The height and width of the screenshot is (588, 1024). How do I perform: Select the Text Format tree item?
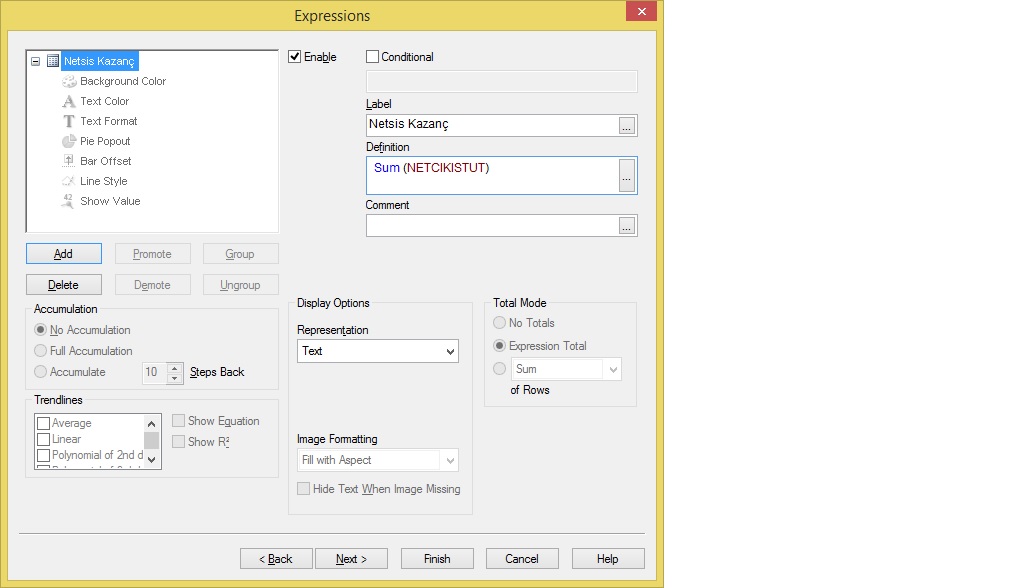(108, 121)
